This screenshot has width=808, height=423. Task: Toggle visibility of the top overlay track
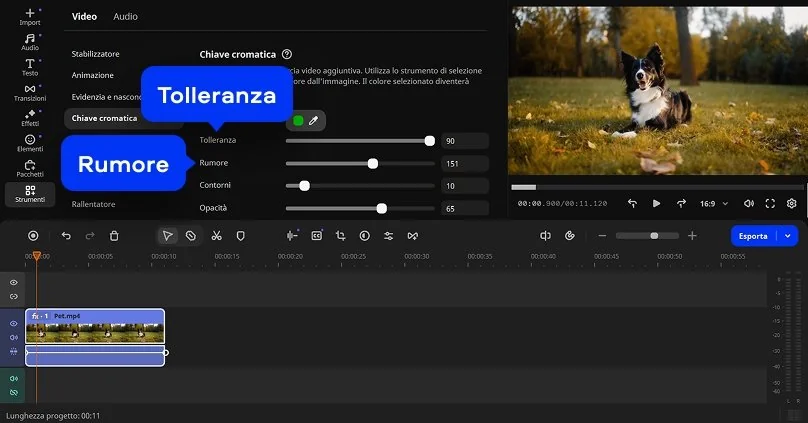[x=13, y=283]
